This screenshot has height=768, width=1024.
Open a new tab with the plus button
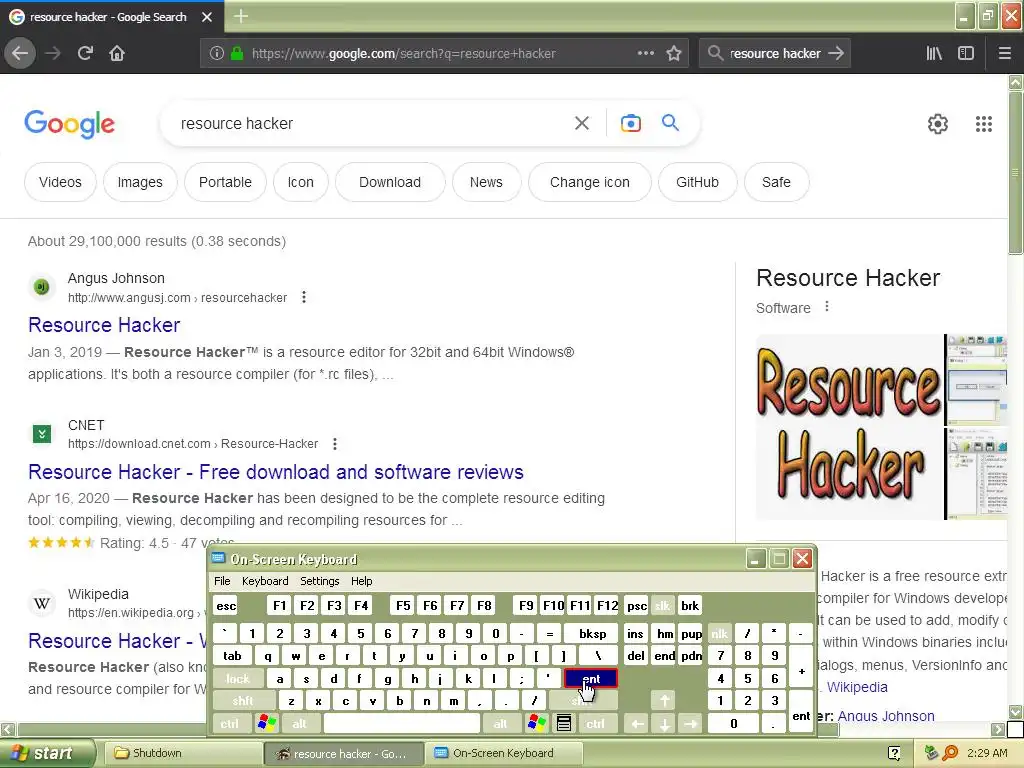point(241,16)
